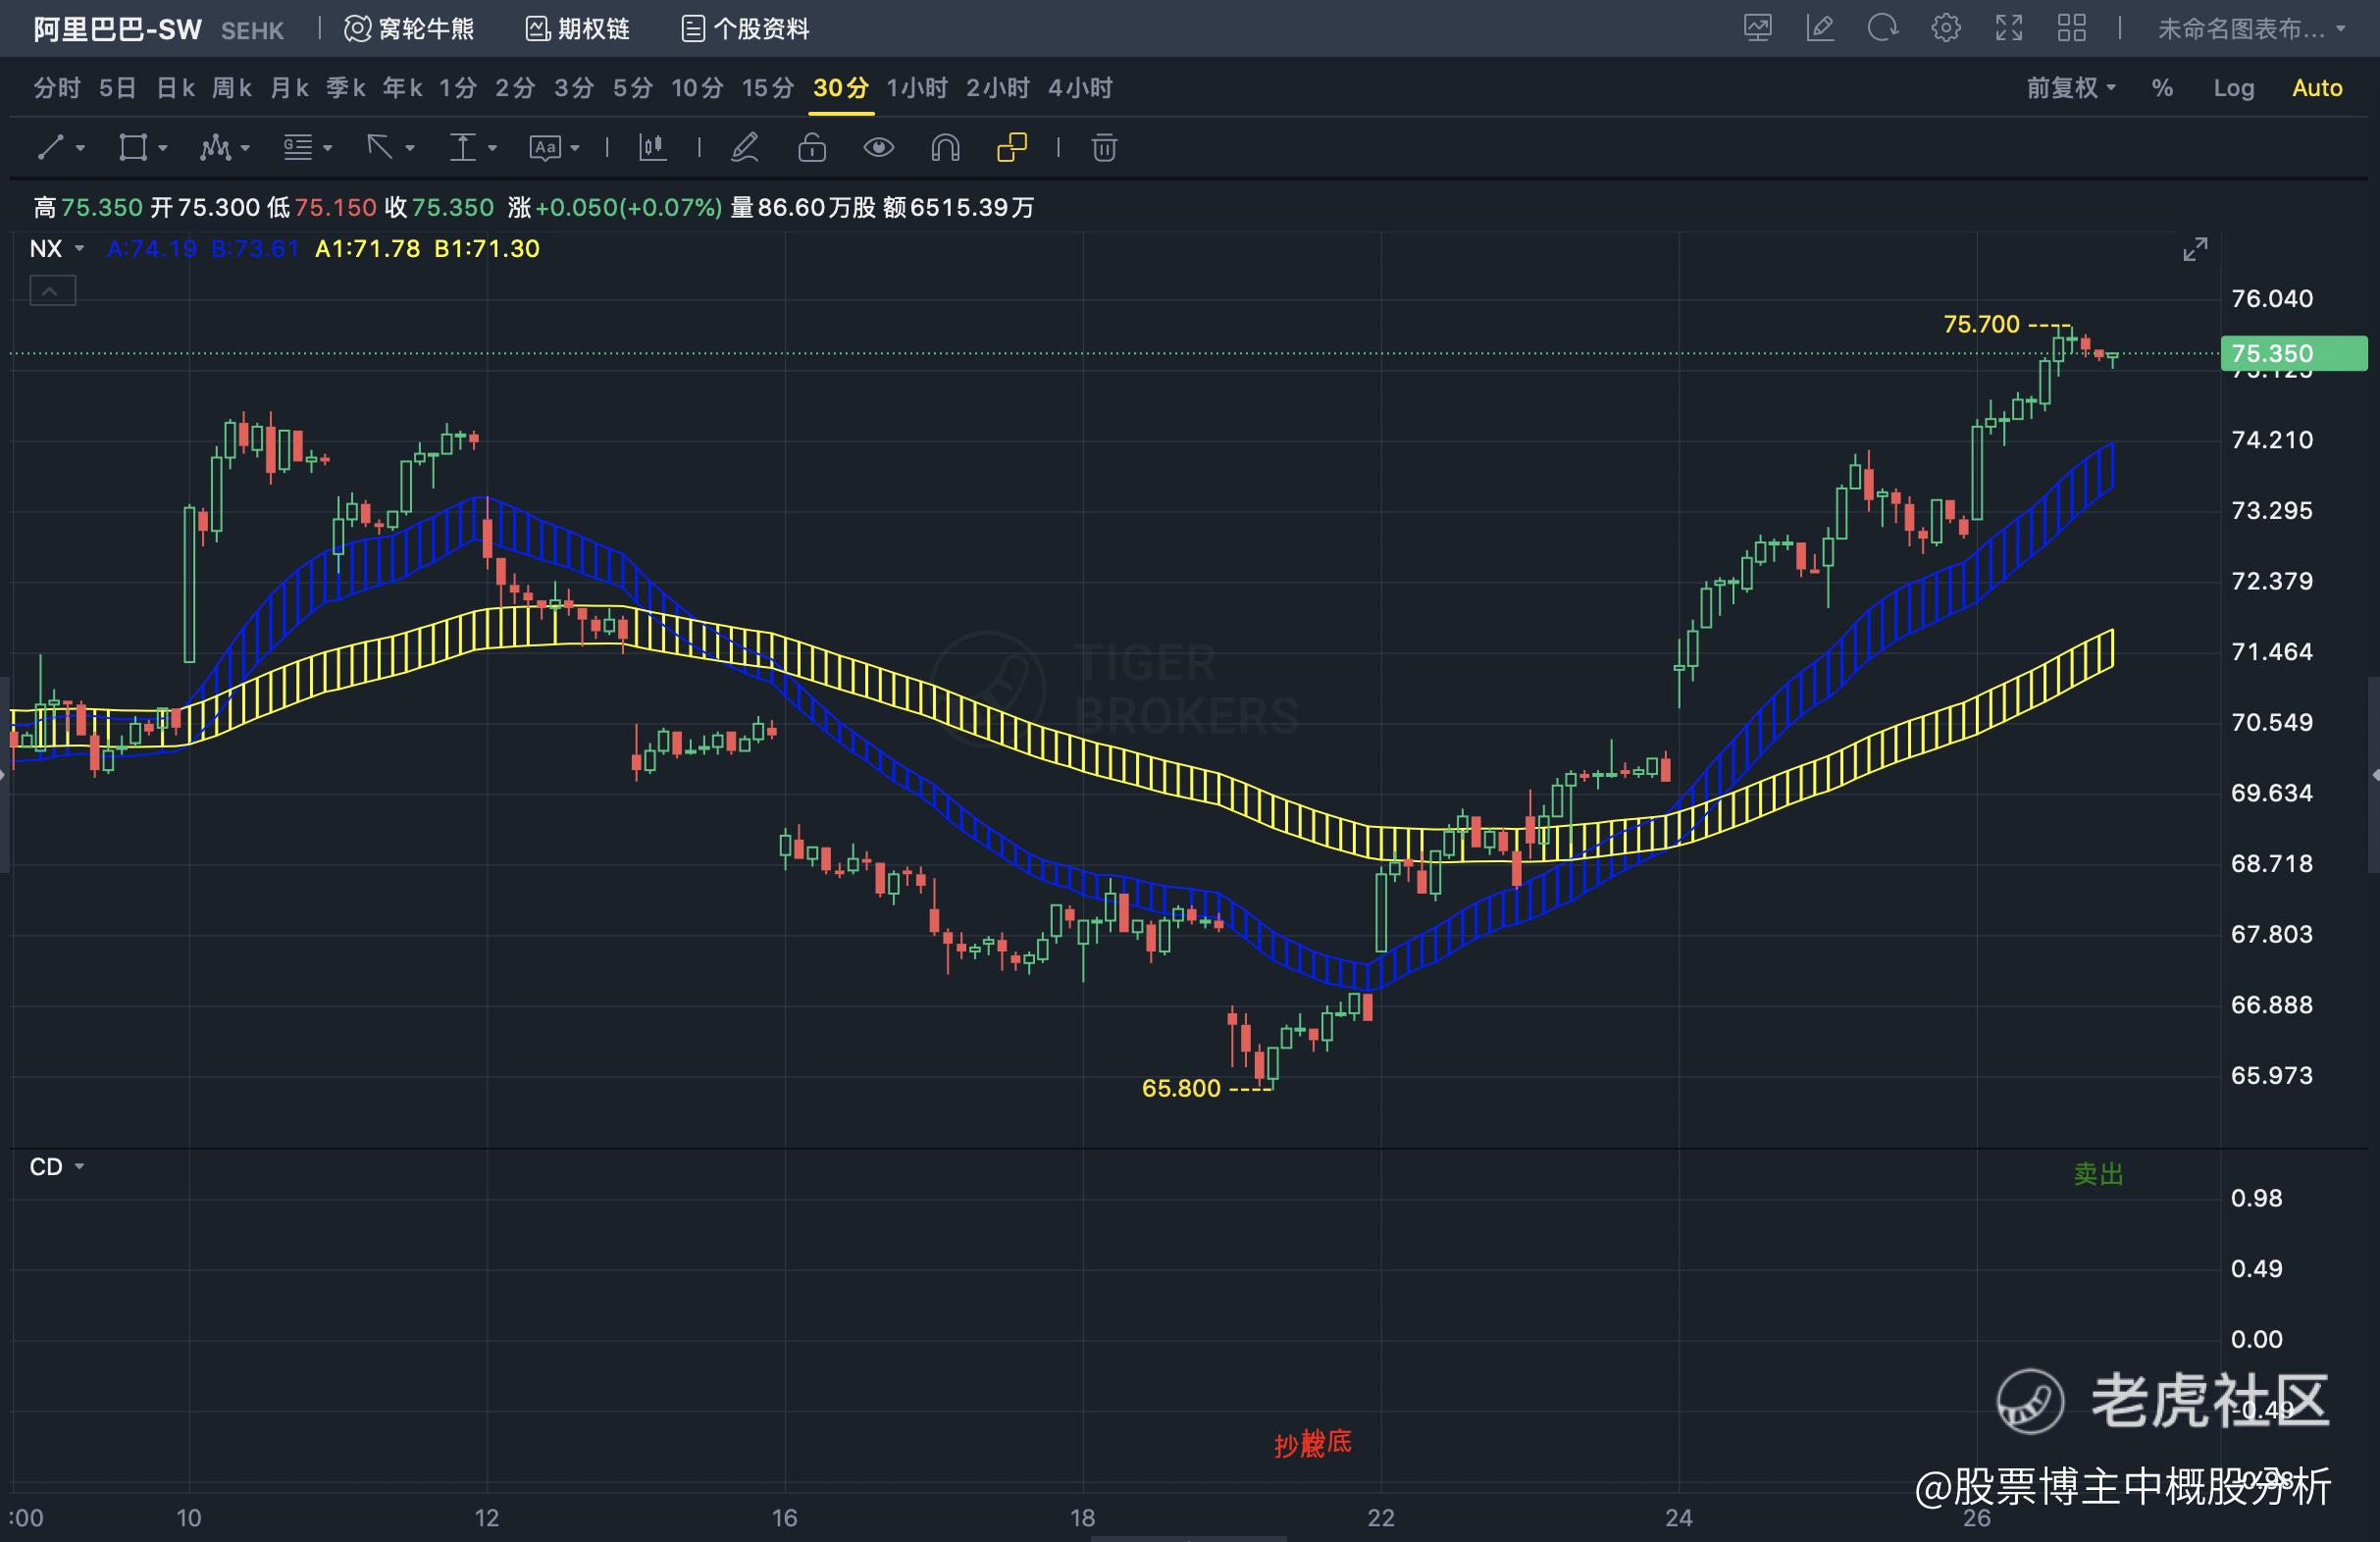Select the 15分 timeframe
The width and height of the screenshot is (2380, 1542).
[768, 88]
